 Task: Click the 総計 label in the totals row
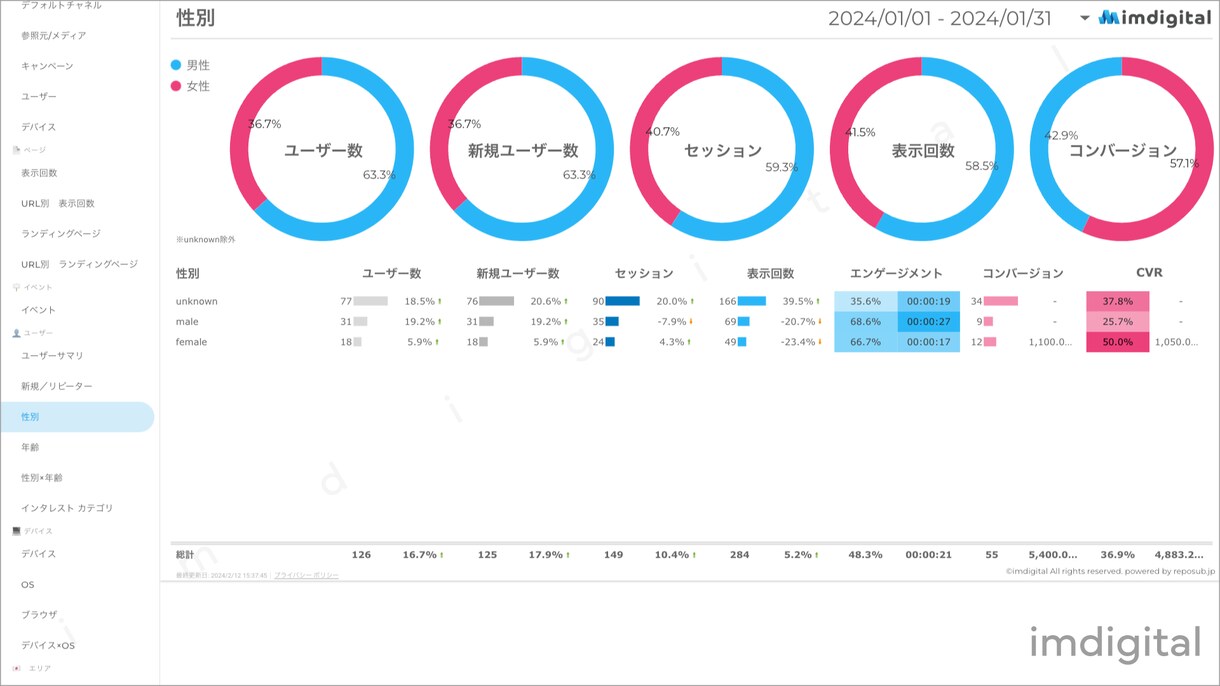point(184,555)
